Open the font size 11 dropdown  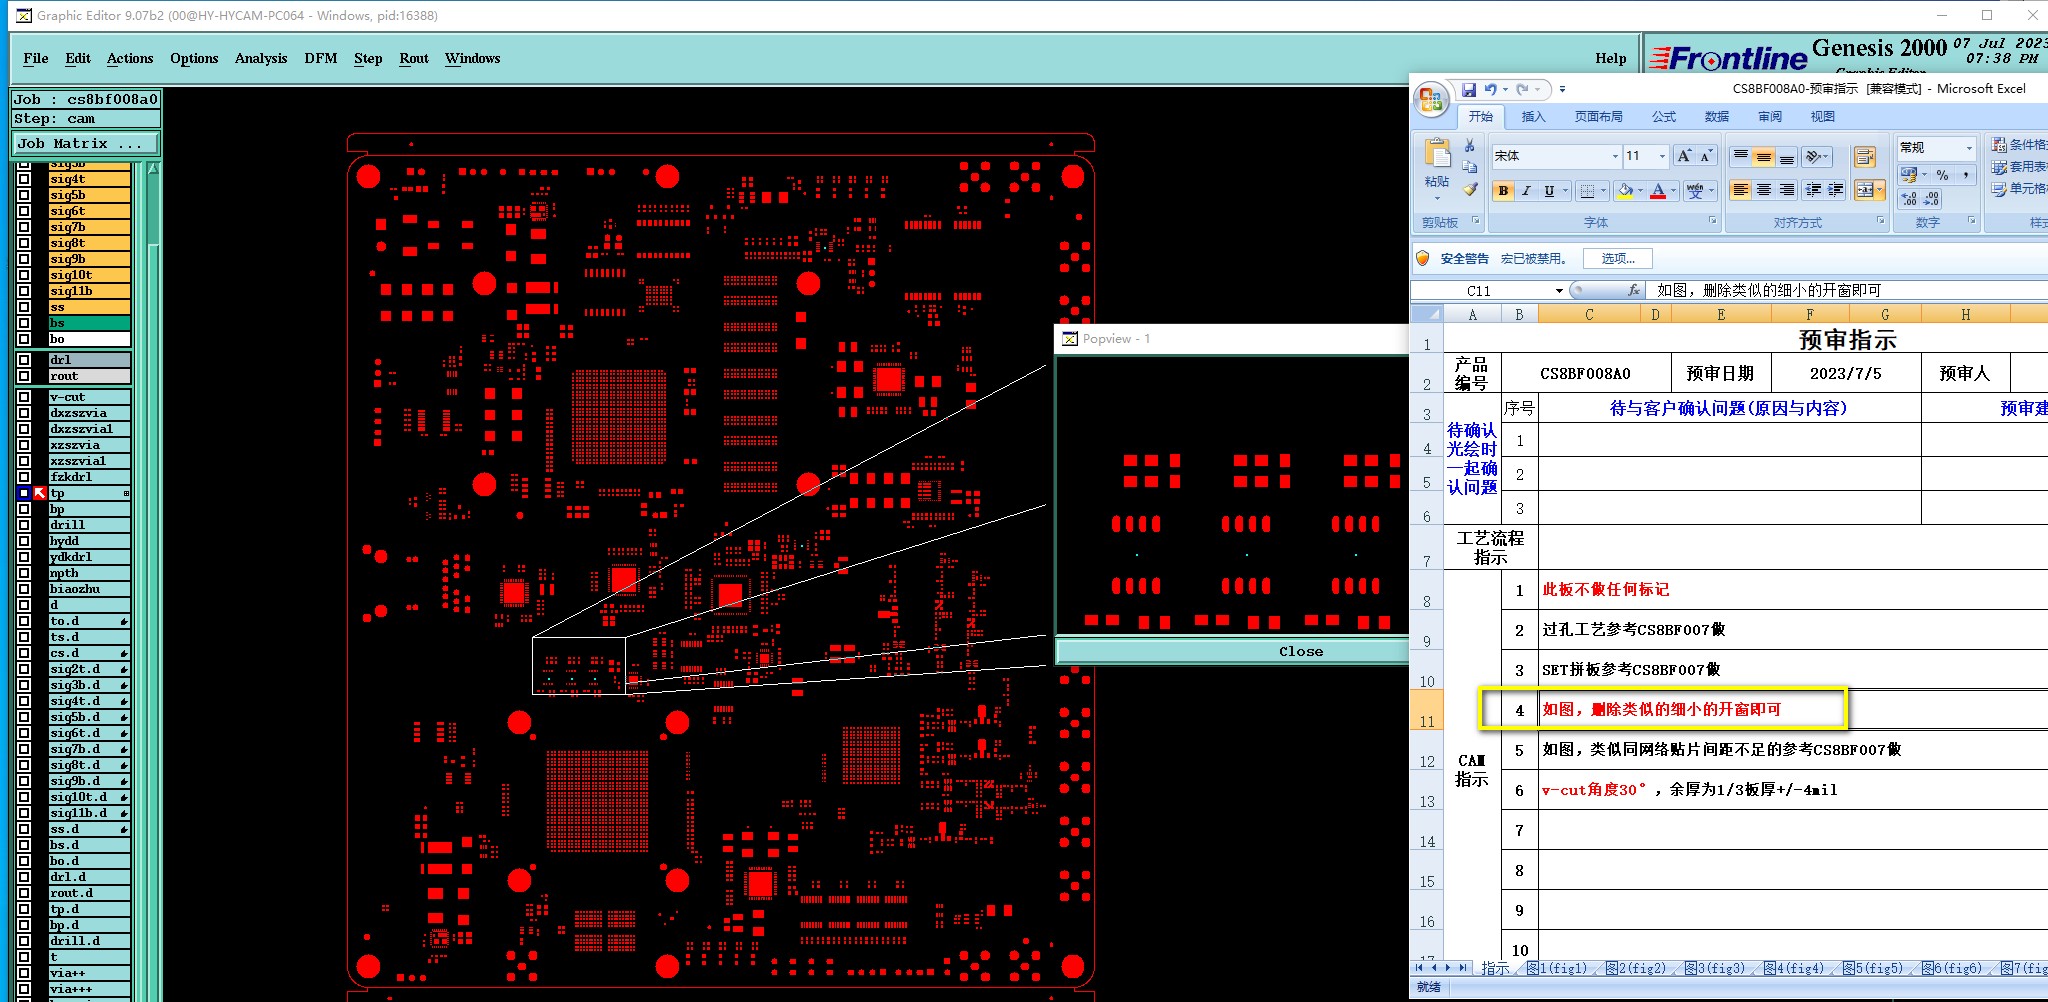(1662, 156)
